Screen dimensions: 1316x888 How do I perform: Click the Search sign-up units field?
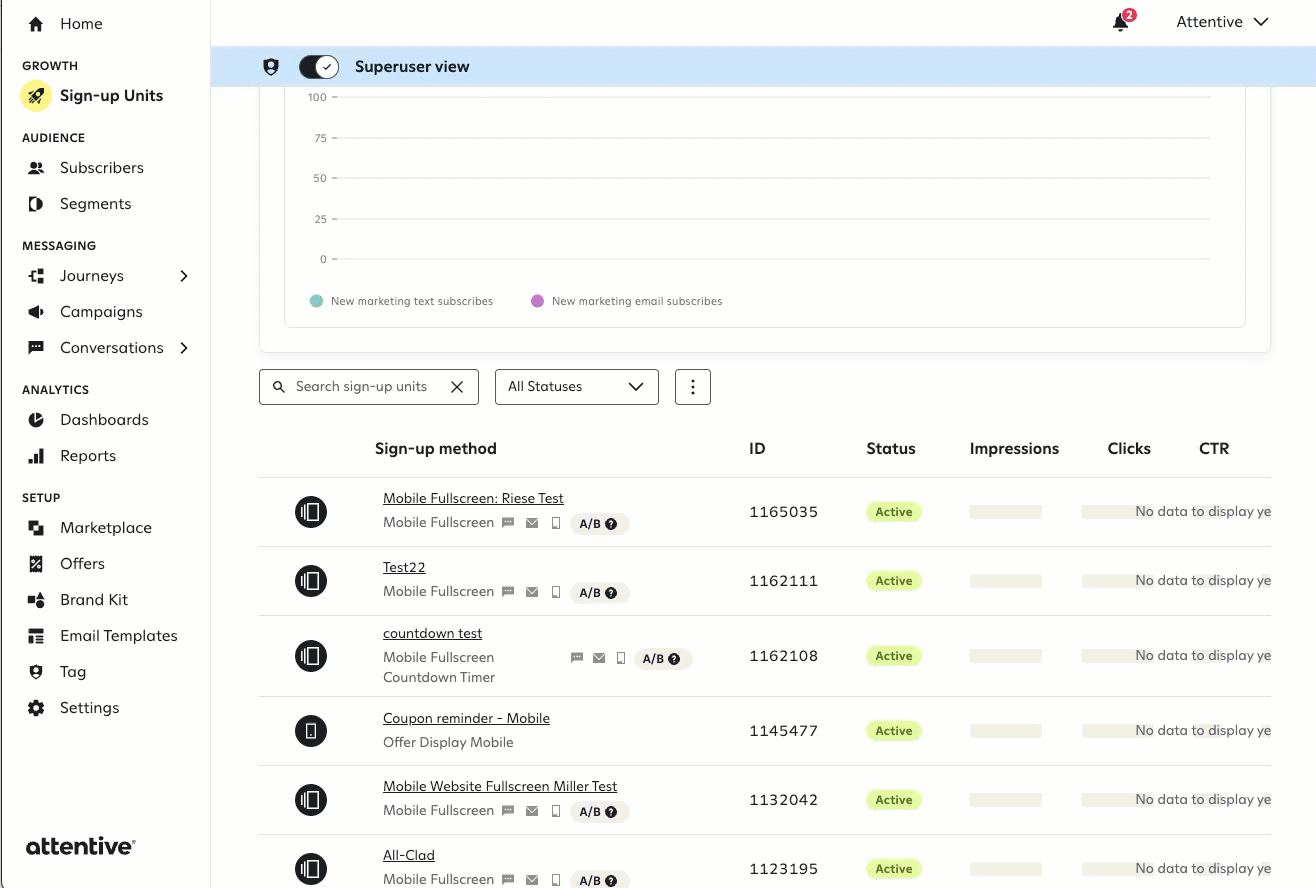click(365, 387)
